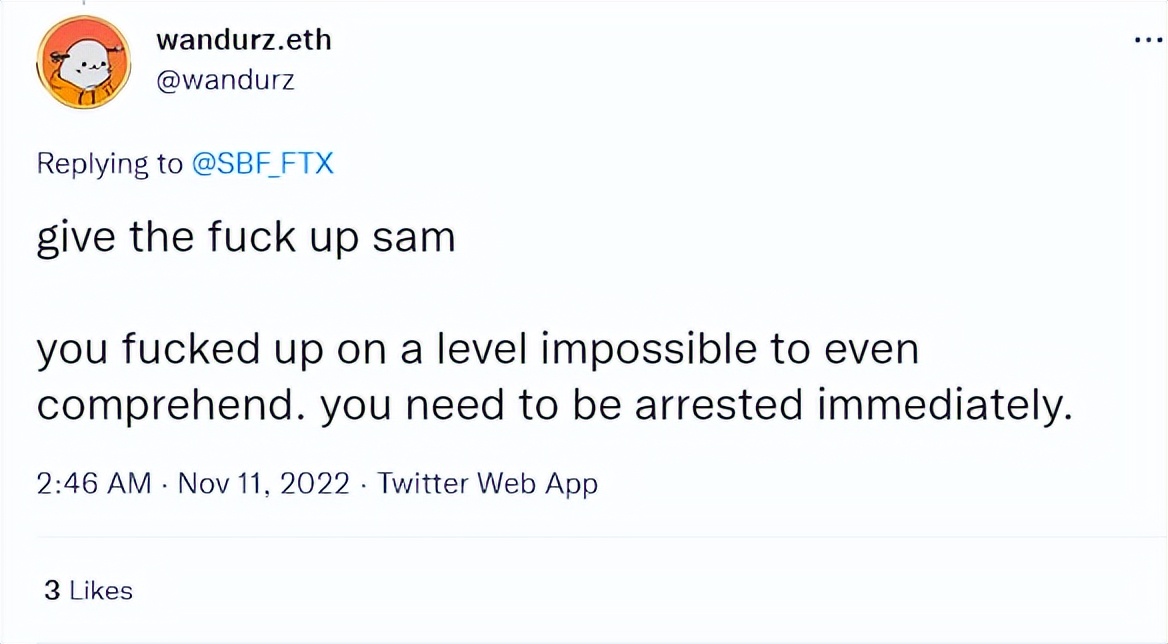This screenshot has width=1168, height=644.
Task: Click the word "even" in the tweet
Action: pyautogui.click(x=873, y=350)
